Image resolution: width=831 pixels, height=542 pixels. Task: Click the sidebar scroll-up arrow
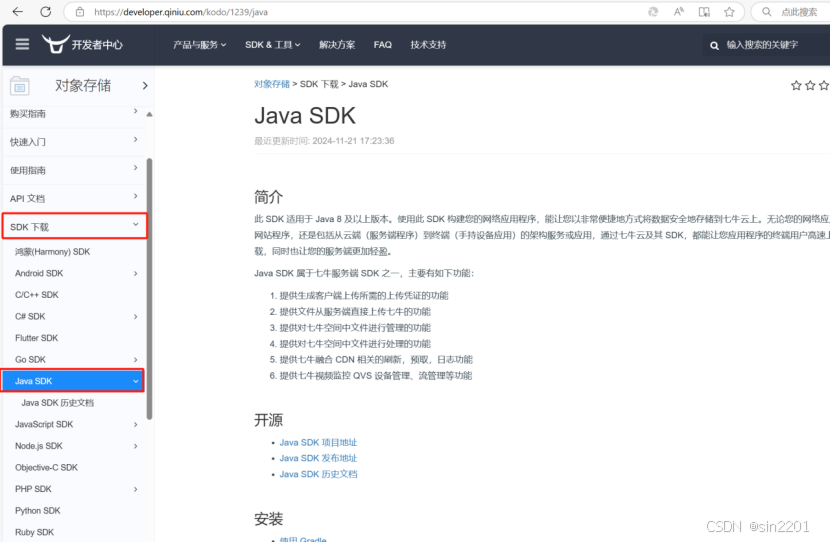pyautogui.click(x=149, y=114)
